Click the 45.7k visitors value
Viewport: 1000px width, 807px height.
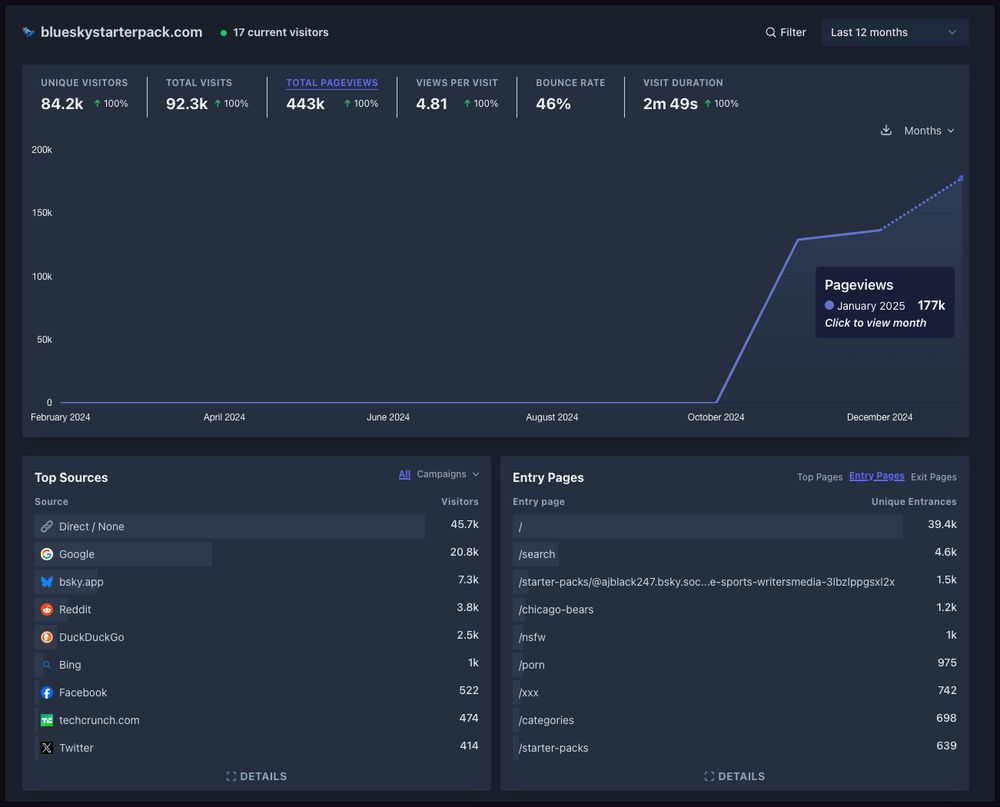tap(464, 524)
